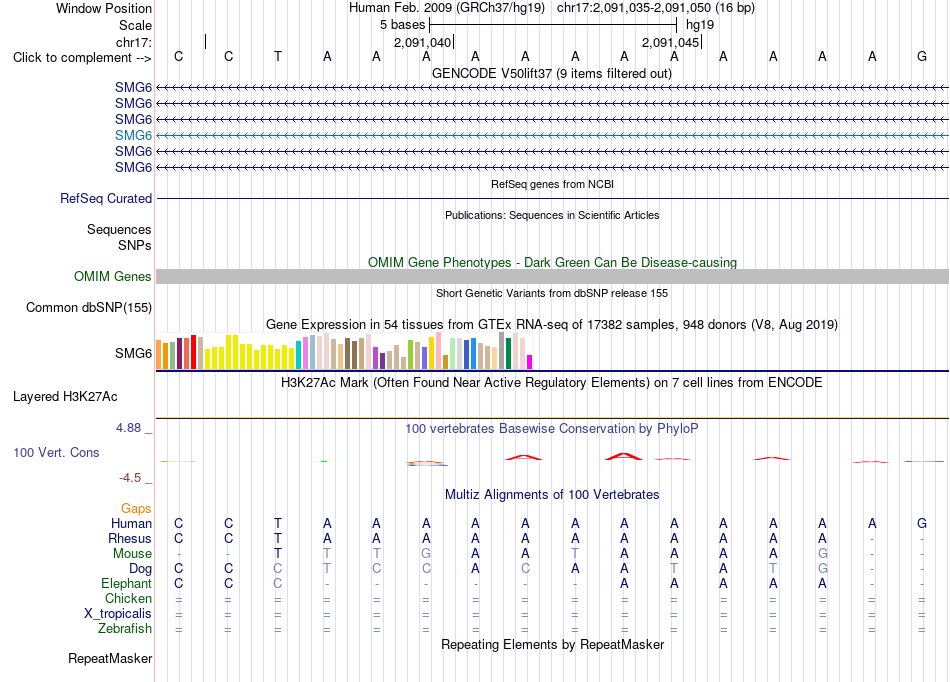Click 'Click to complement -->' to flip bases
This screenshot has width=950, height=682.
click(82, 58)
